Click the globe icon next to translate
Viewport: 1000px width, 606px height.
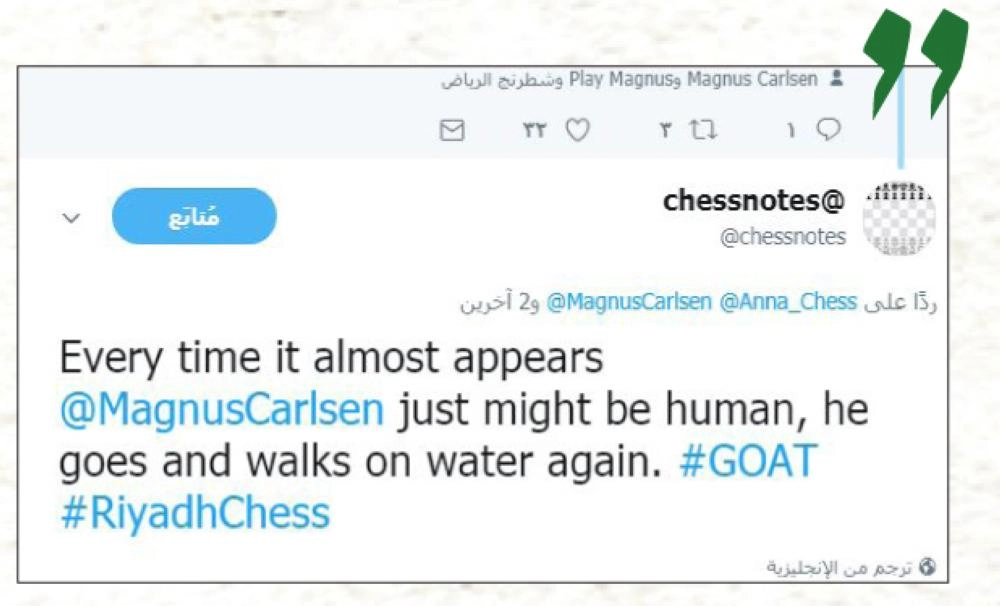click(928, 567)
